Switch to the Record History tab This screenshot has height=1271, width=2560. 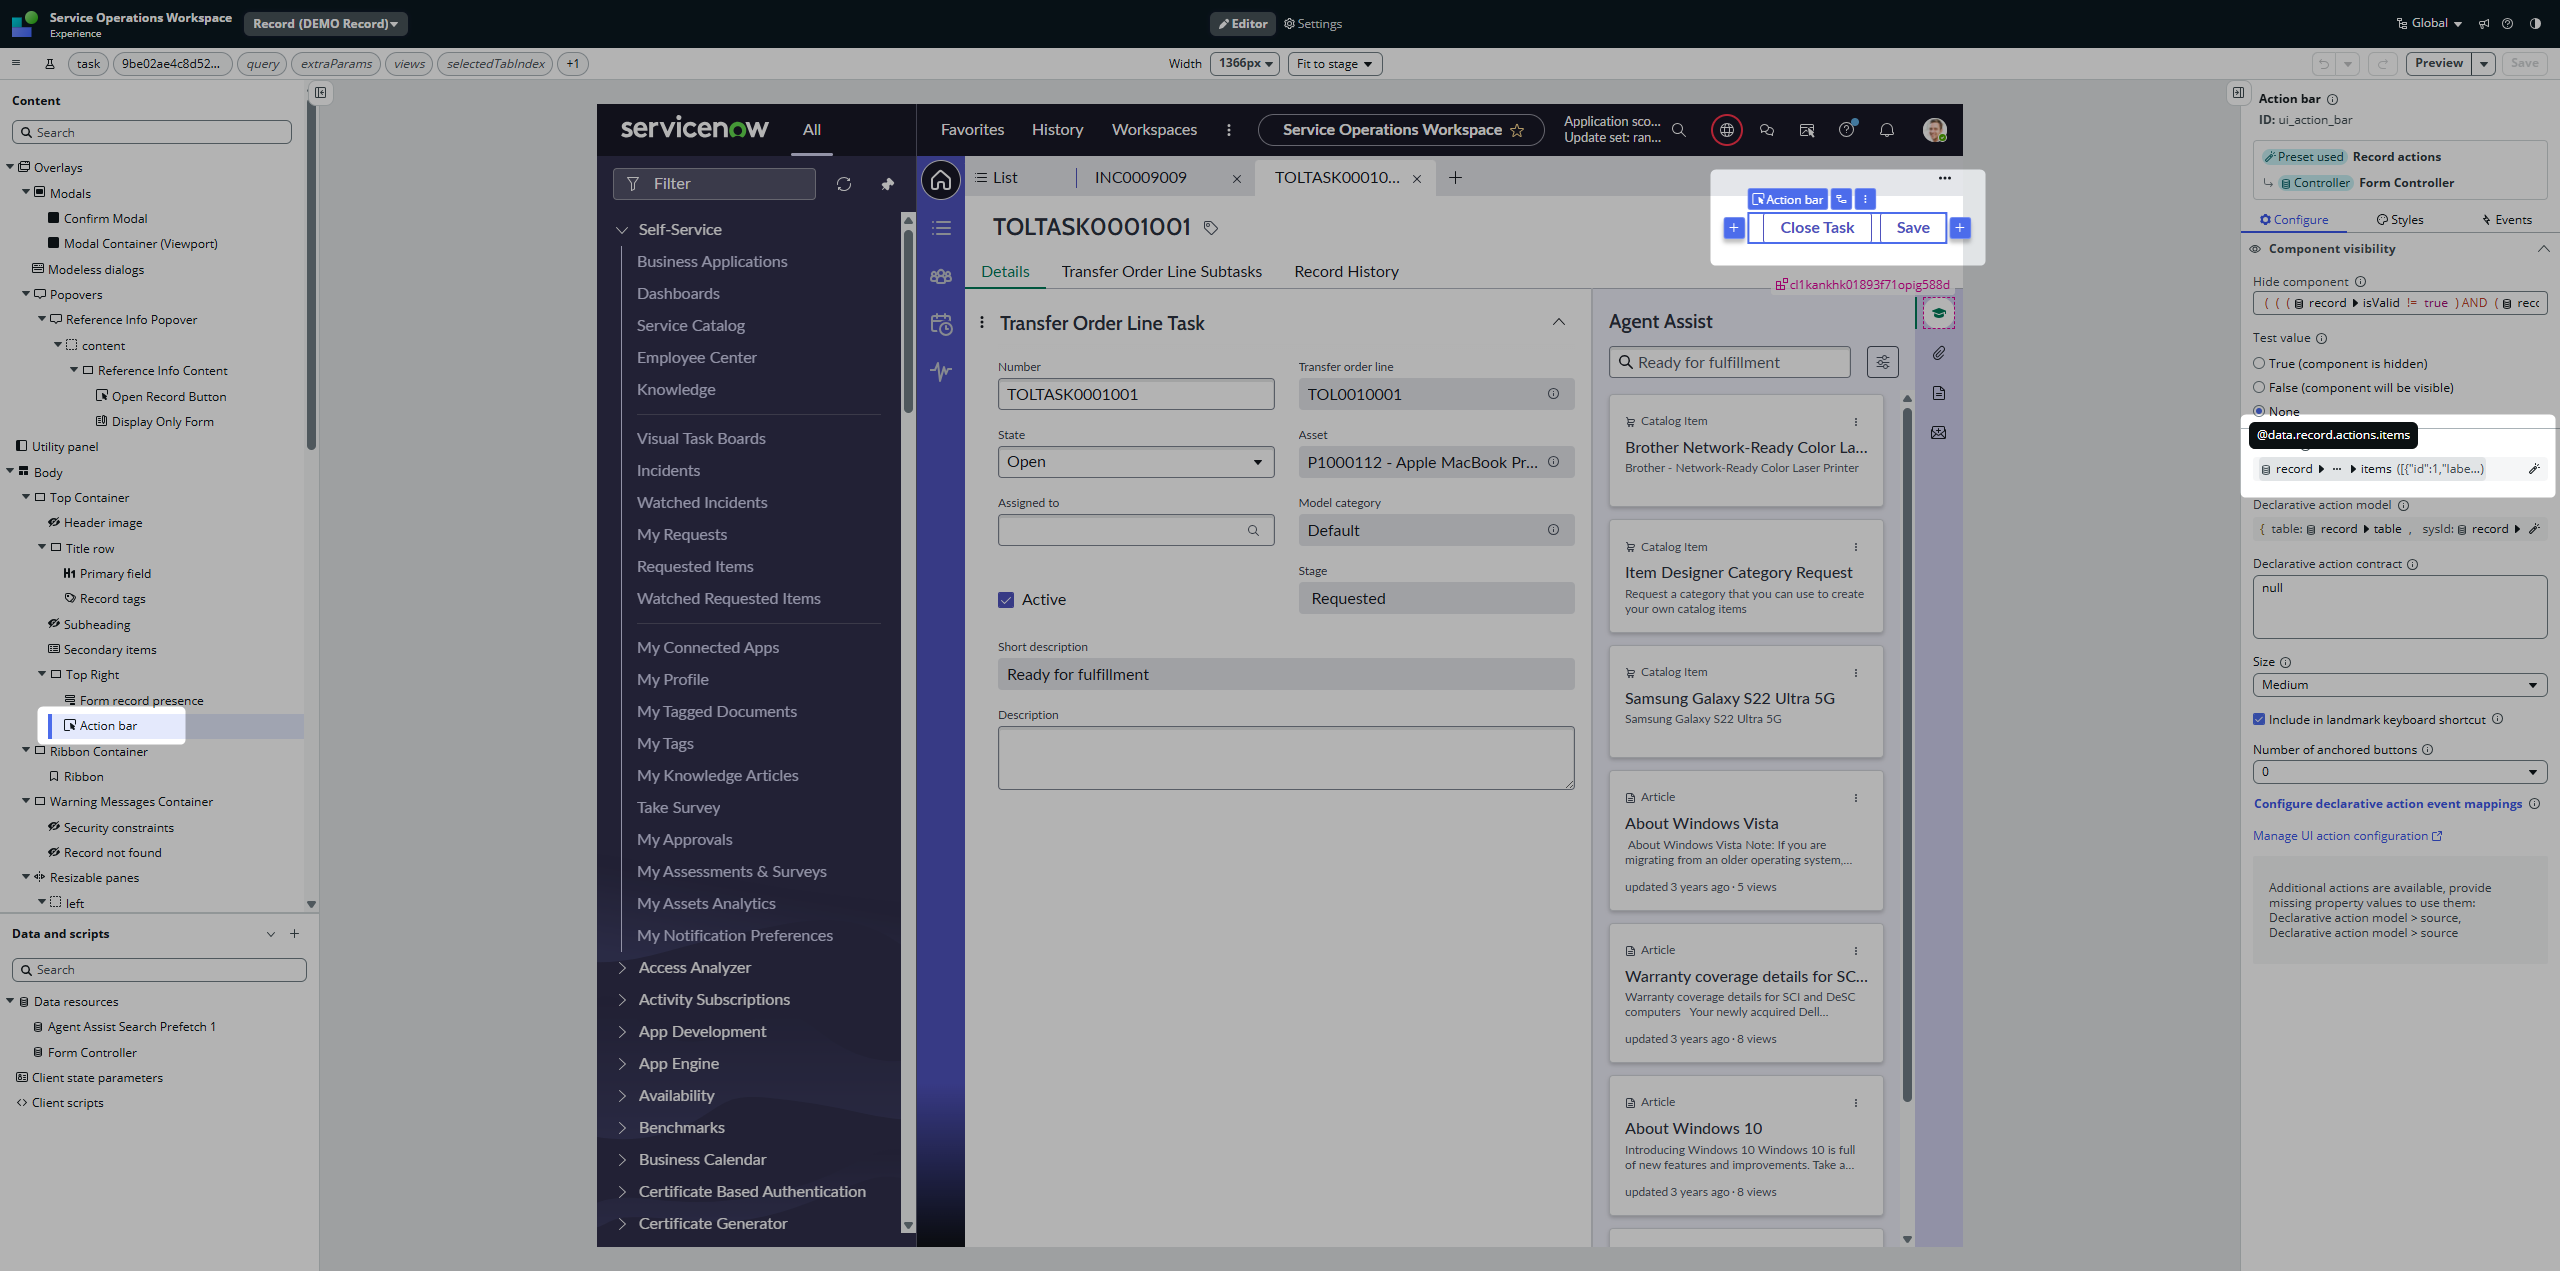tap(1346, 272)
